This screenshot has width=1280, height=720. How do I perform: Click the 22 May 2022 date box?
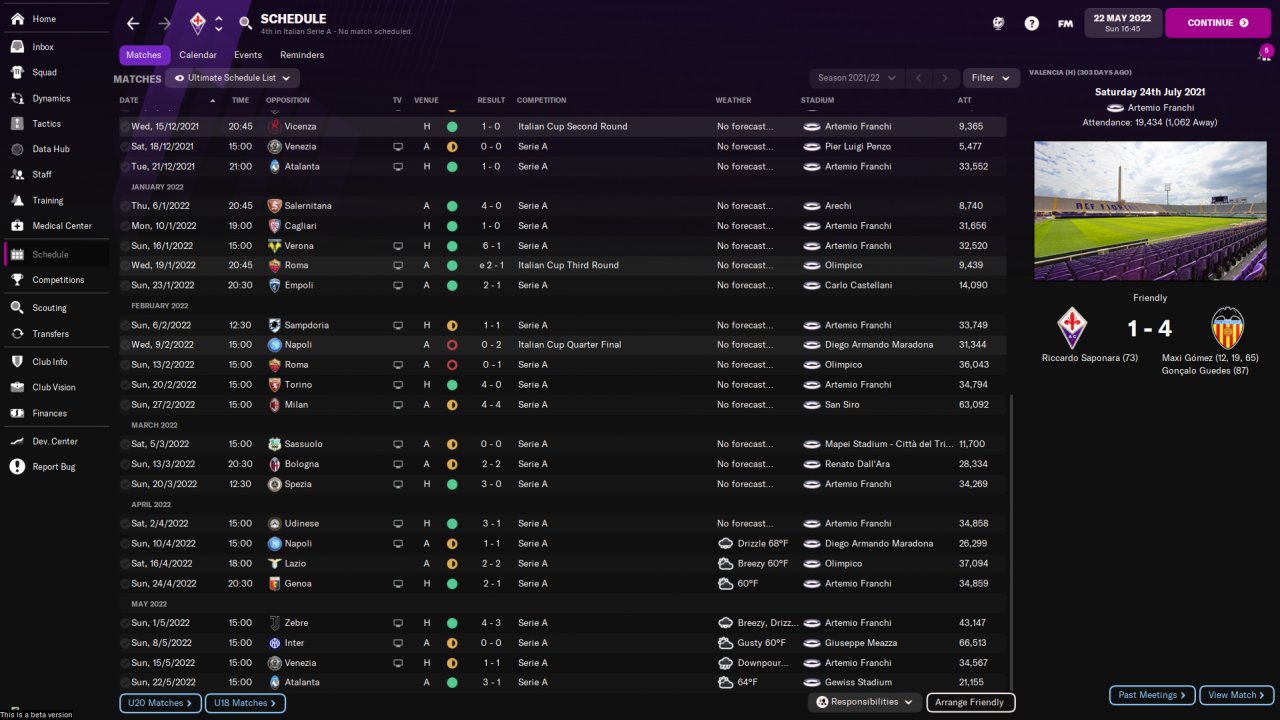1123,22
